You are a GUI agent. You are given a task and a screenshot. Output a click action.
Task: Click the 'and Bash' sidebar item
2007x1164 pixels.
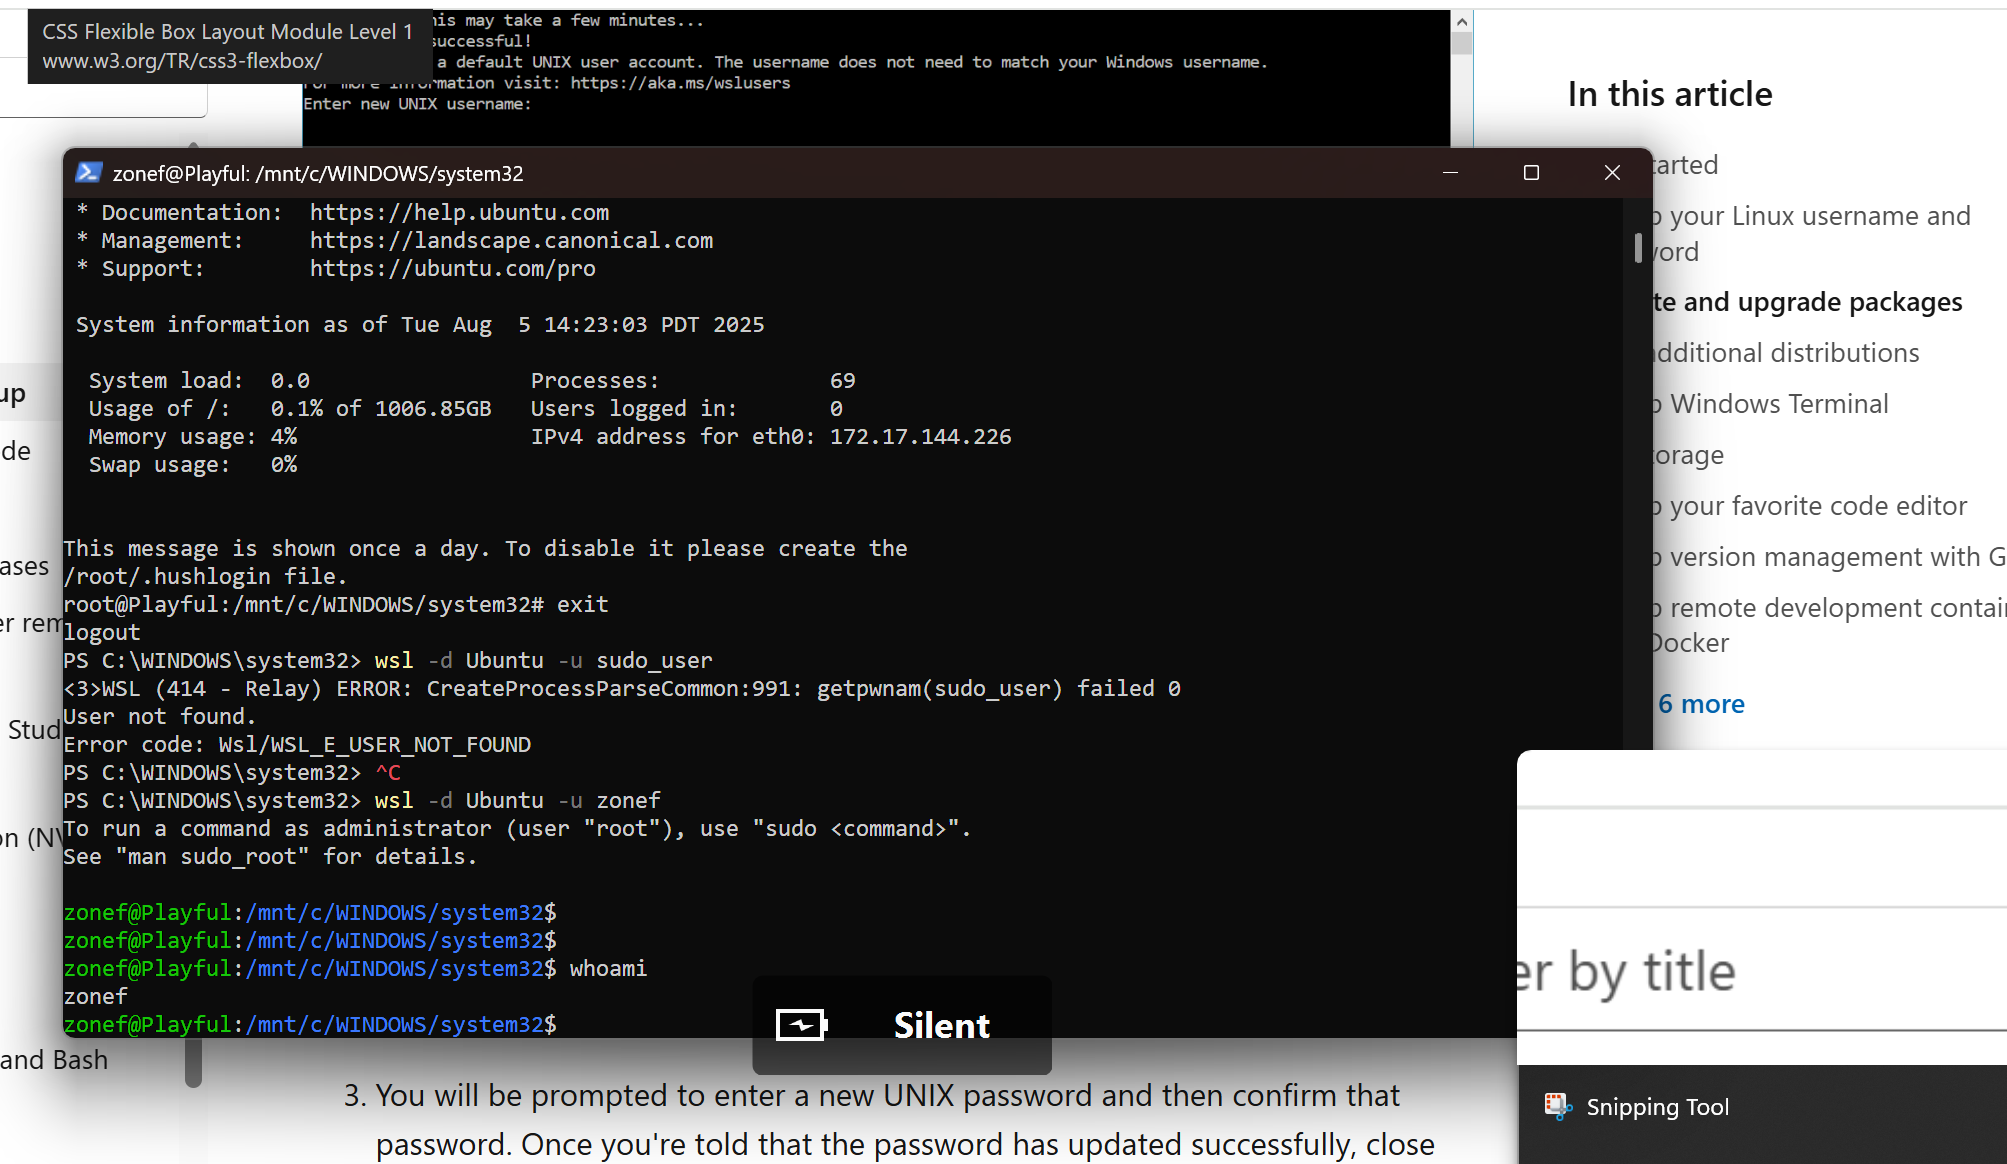(54, 1060)
